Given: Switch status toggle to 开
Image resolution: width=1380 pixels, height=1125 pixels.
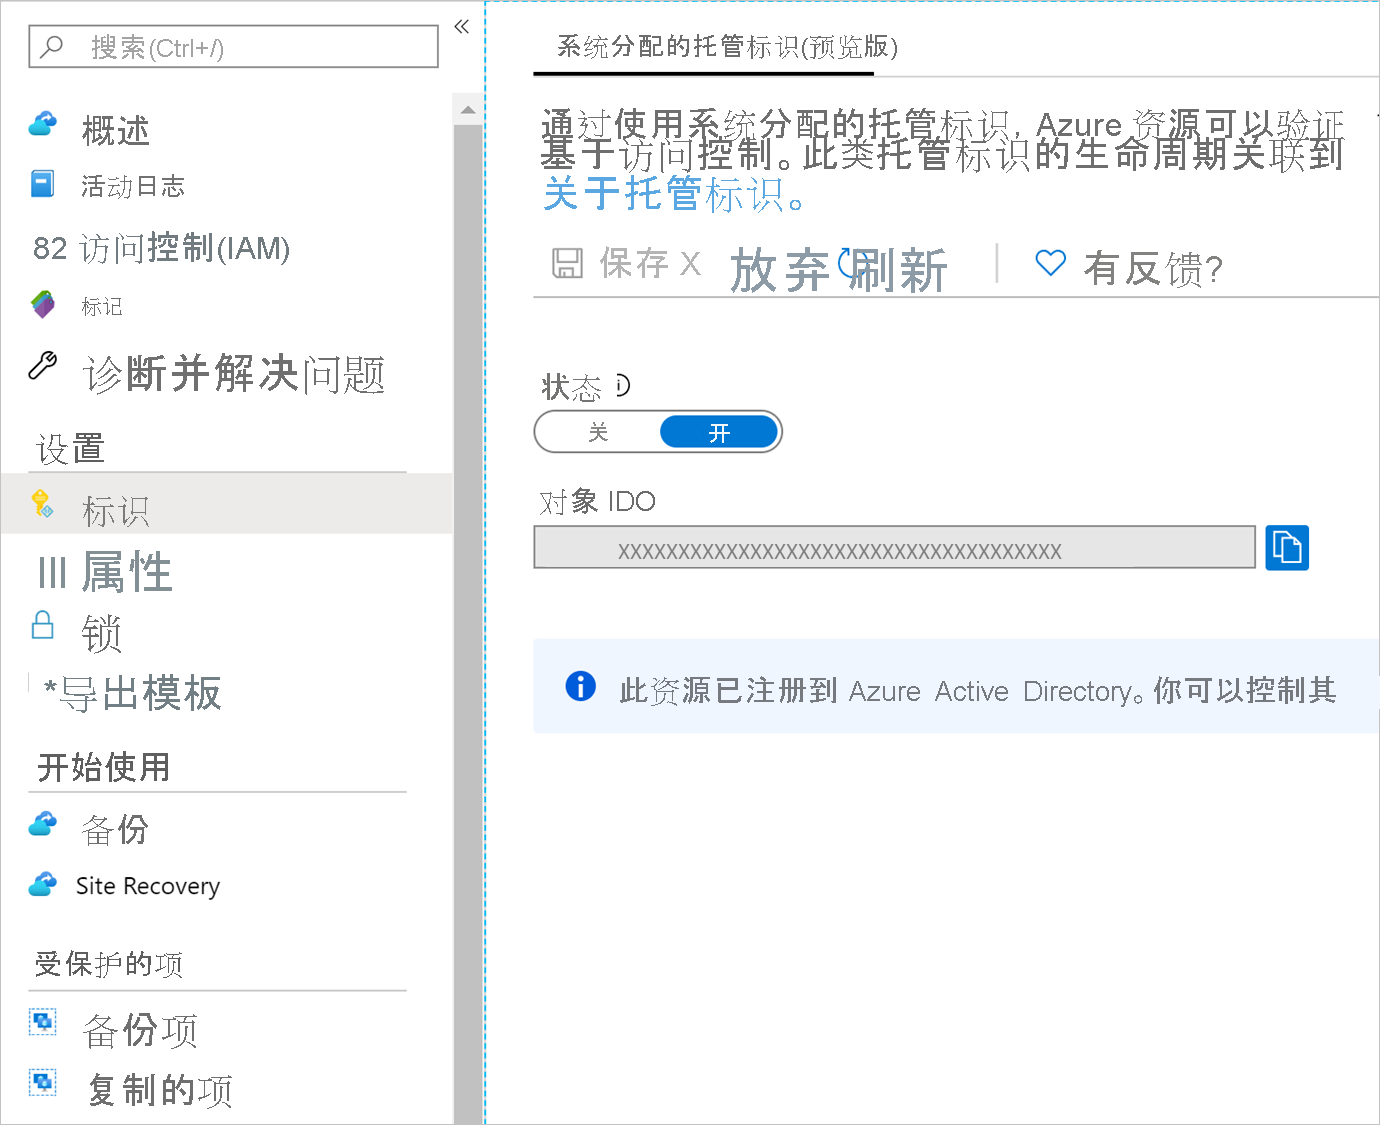Looking at the screenshot, I should click(x=719, y=432).
